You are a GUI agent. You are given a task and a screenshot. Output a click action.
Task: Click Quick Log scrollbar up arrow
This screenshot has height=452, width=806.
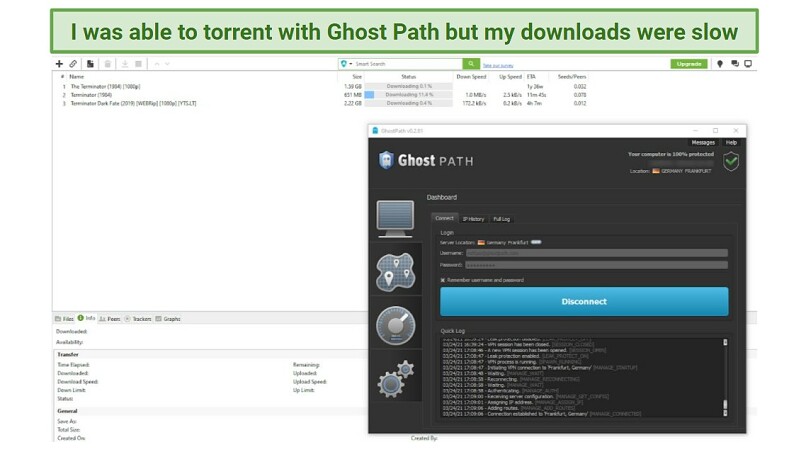click(725, 342)
